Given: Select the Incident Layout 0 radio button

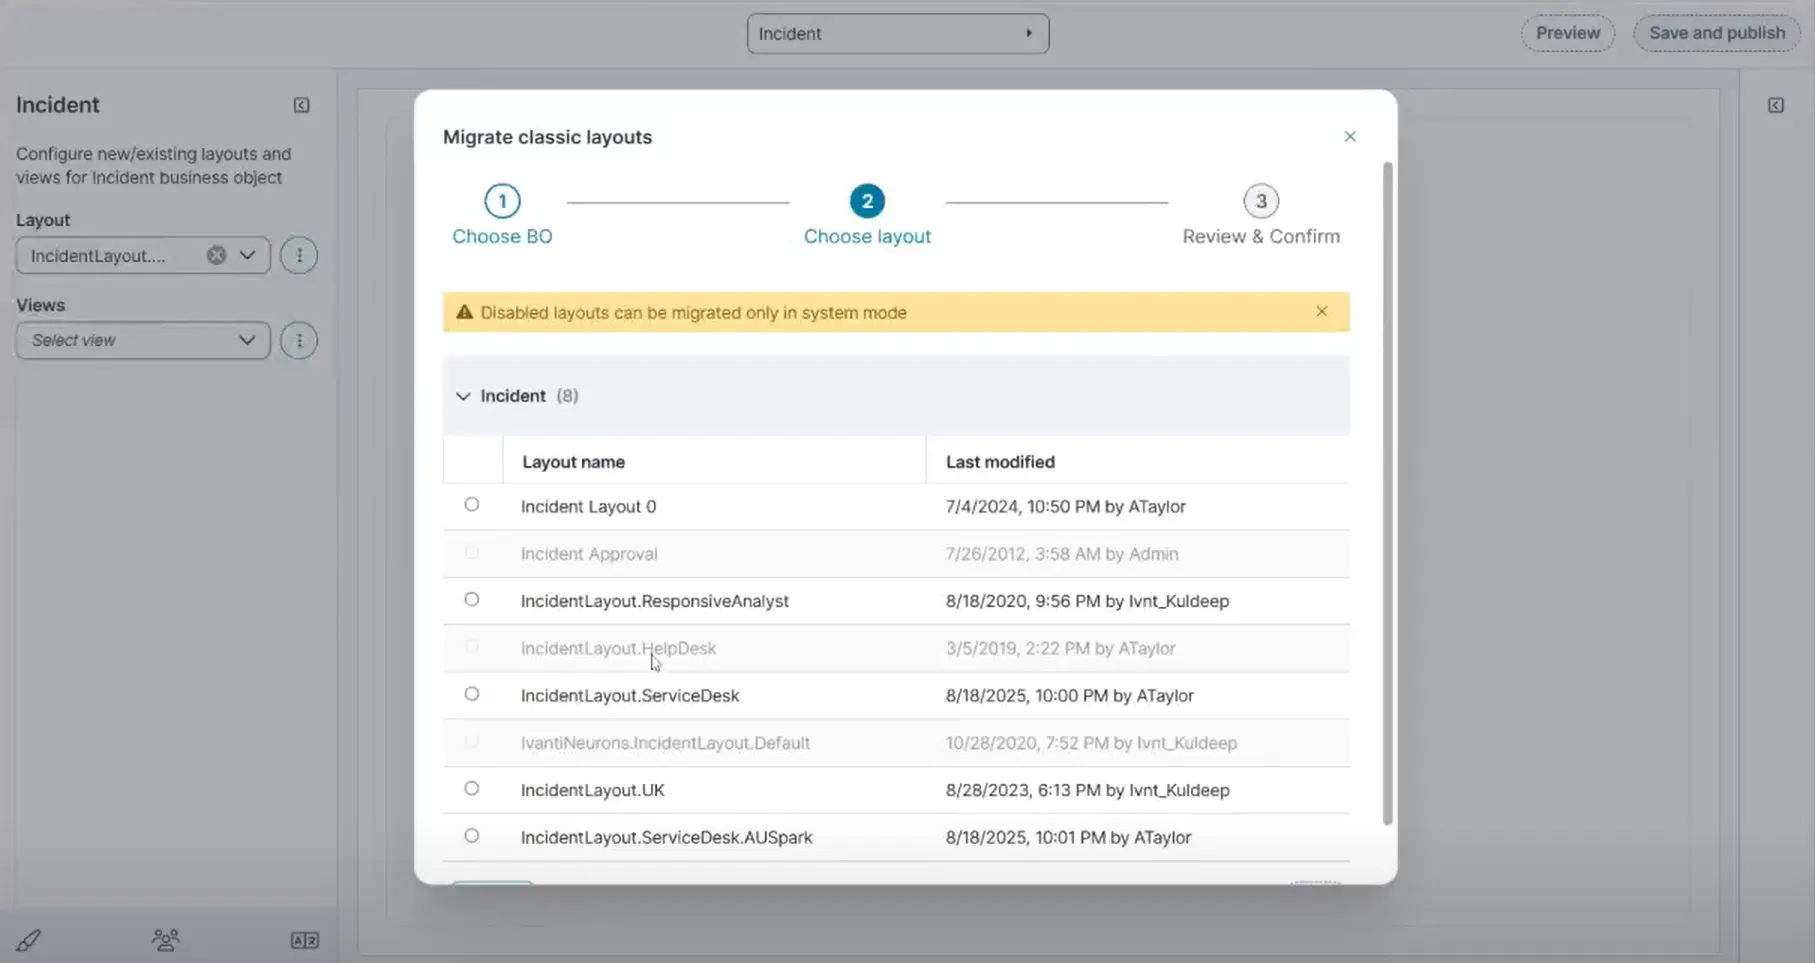Looking at the screenshot, I should point(472,505).
